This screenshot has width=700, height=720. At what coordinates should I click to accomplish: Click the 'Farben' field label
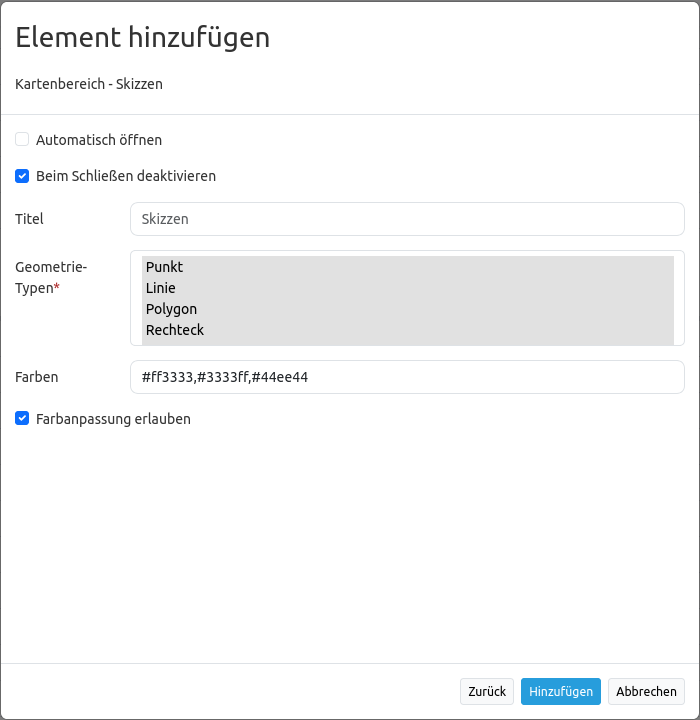pyautogui.click(x=37, y=377)
